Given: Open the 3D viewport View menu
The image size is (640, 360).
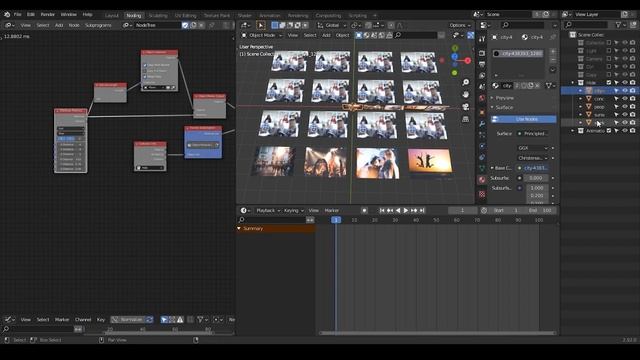Looking at the screenshot, I should (293, 36).
